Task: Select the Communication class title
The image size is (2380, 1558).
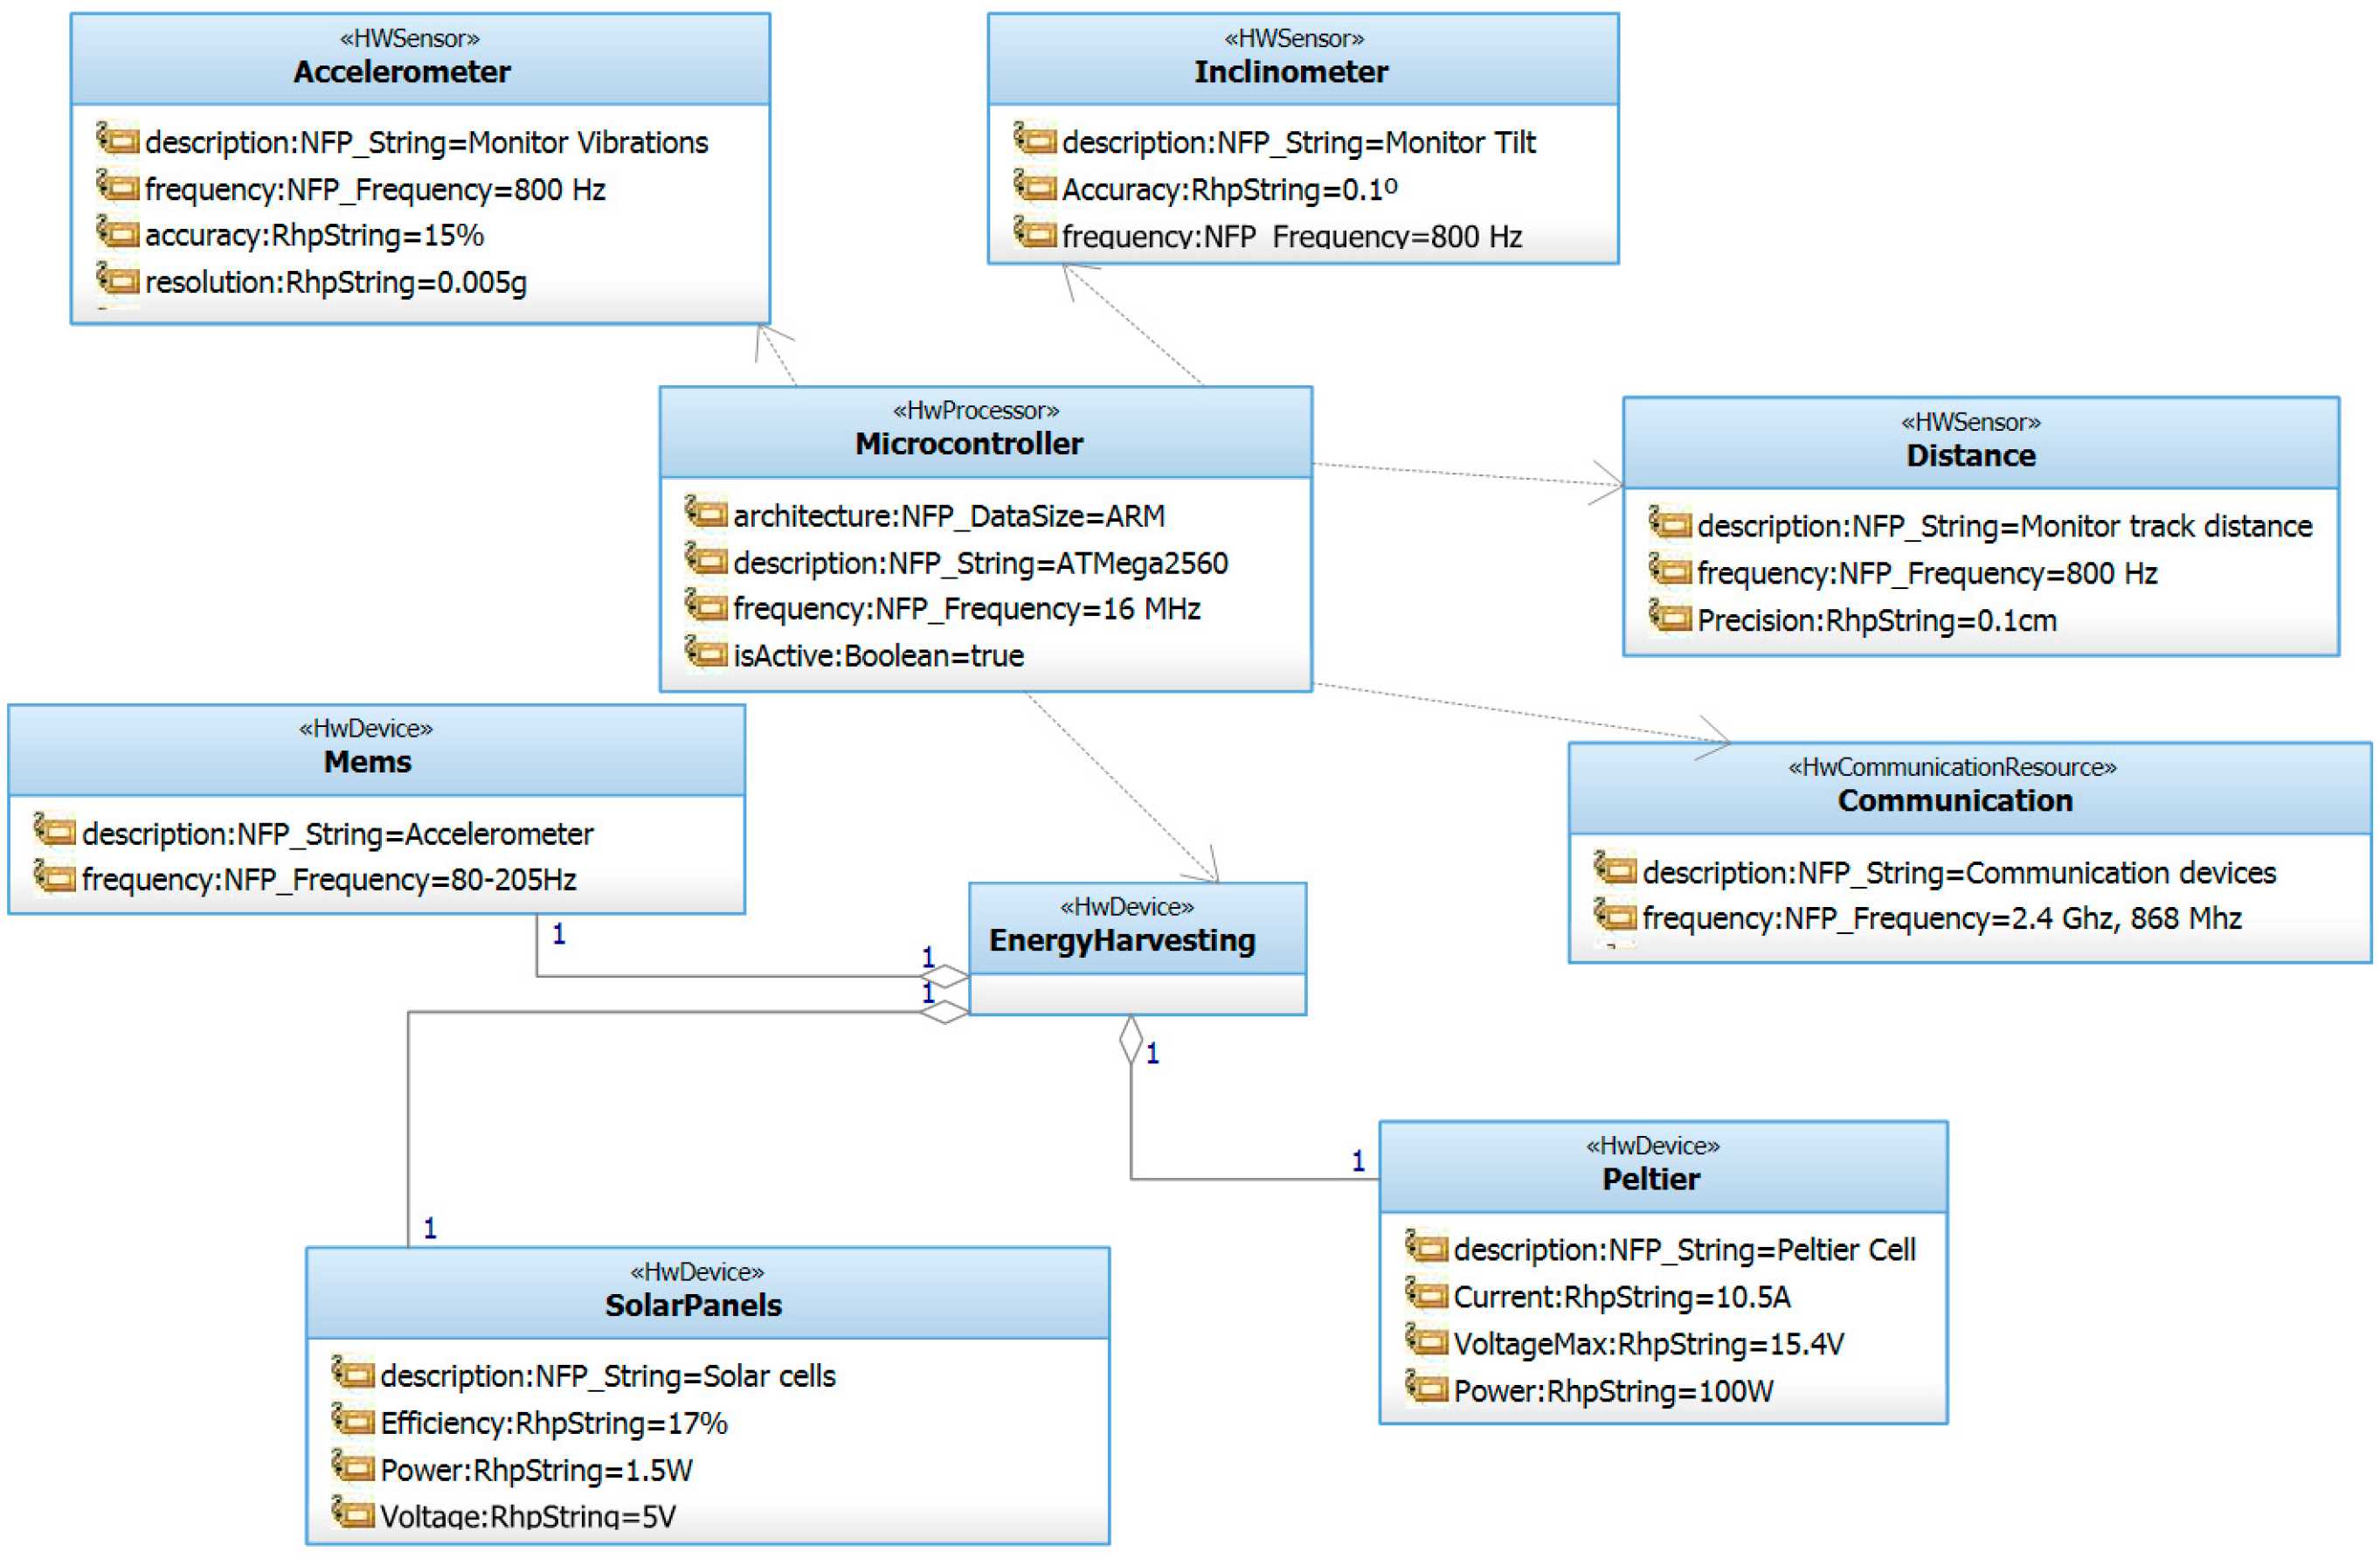Action: (x=1955, y=801)
